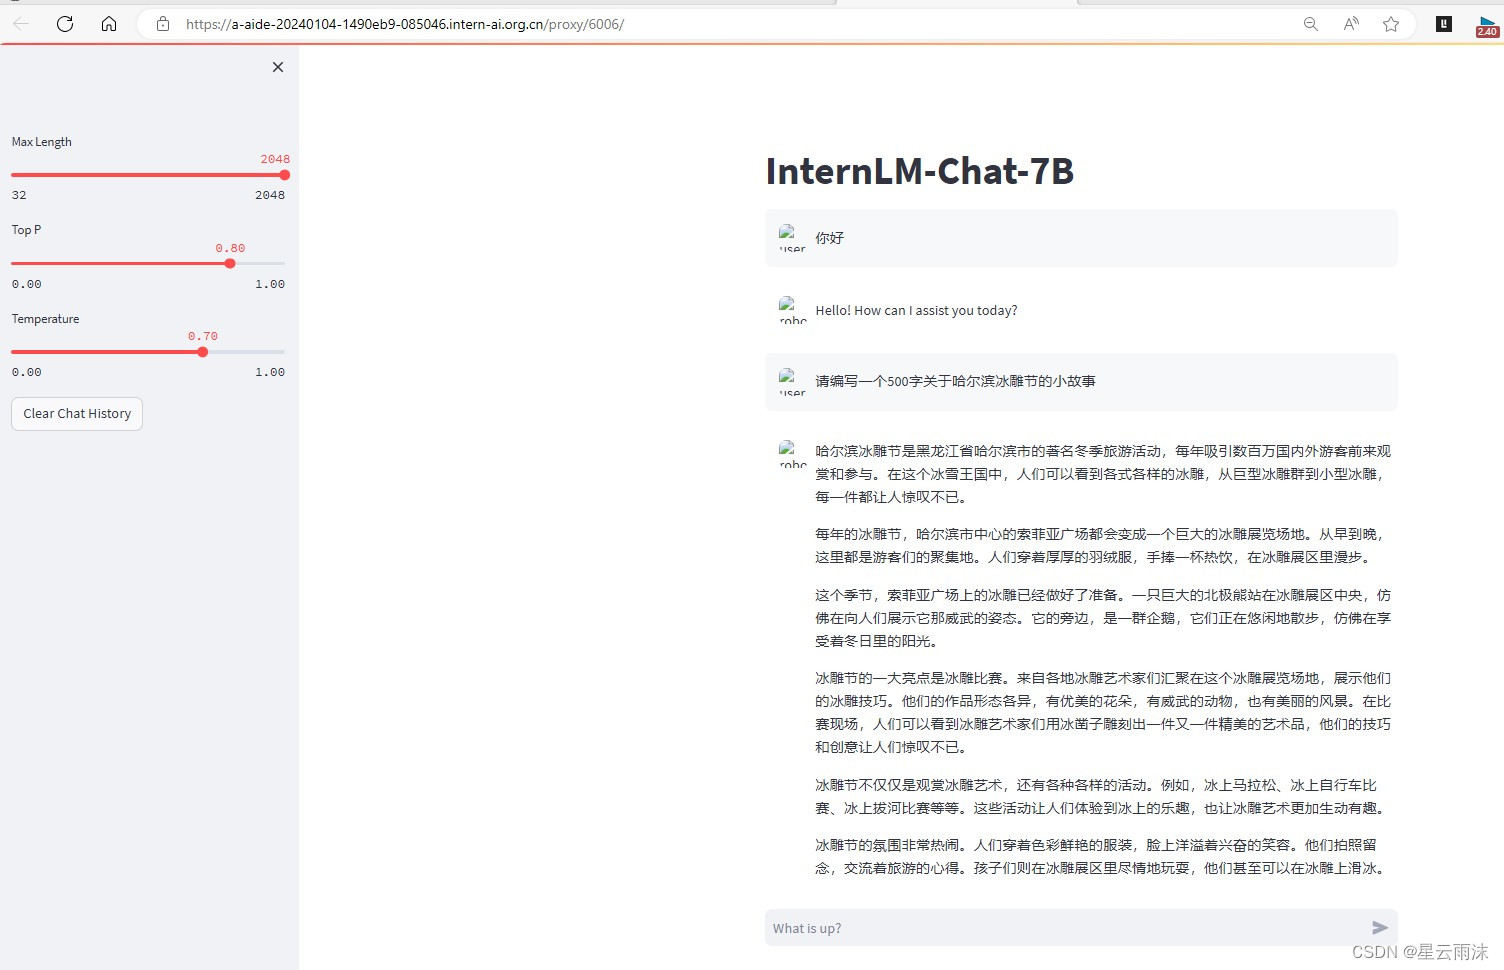
Task: Click the 'Hello! How can I assist you today?' reply
Action: tap(916, 310)
